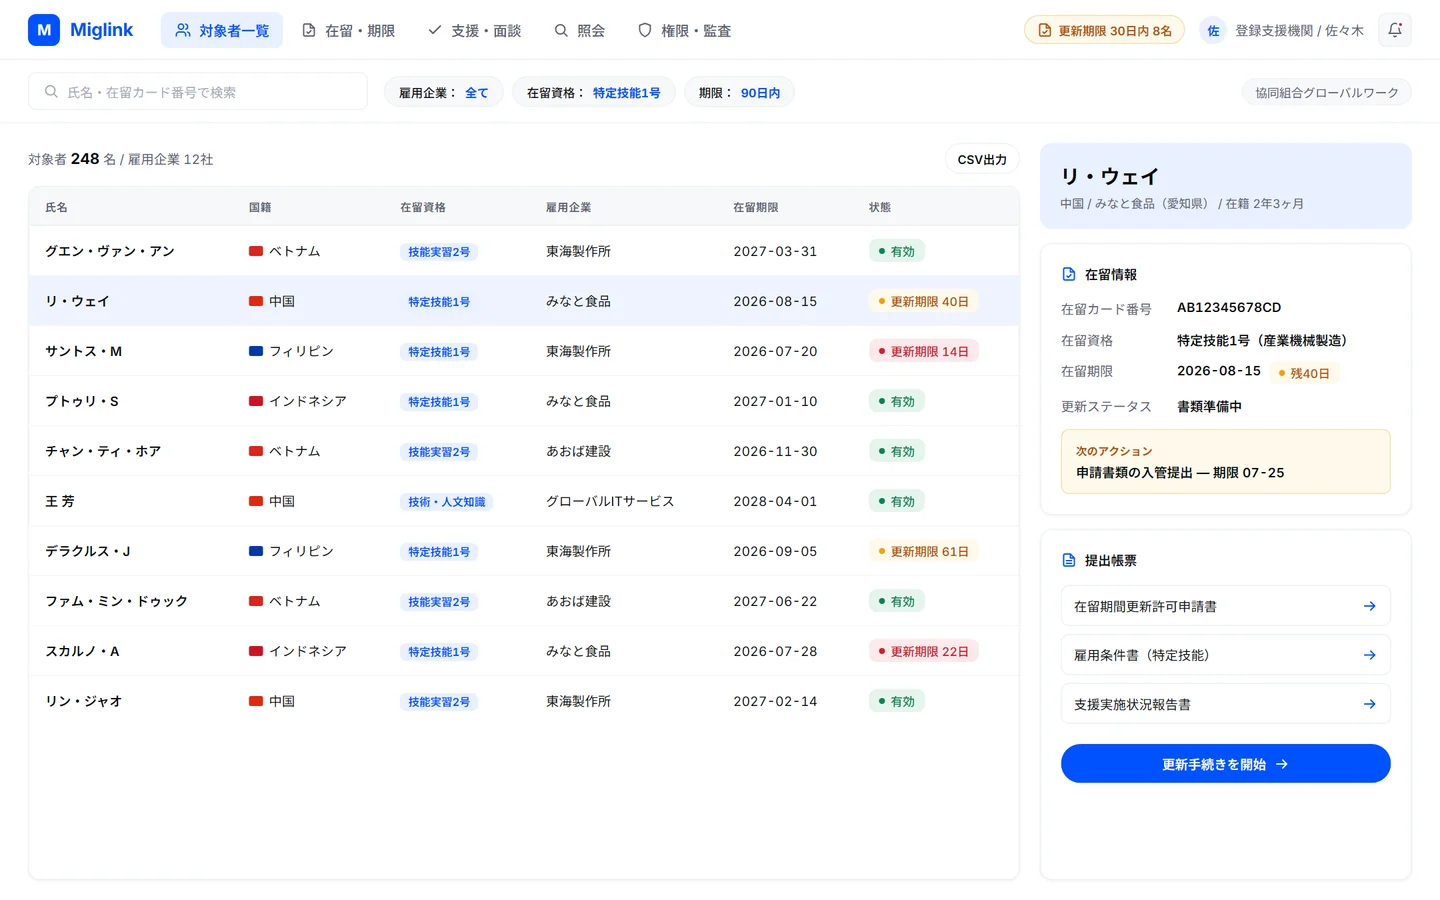Click the 残40日 badge in detail panel
1440x900 pixels.
click(1304, 373)
